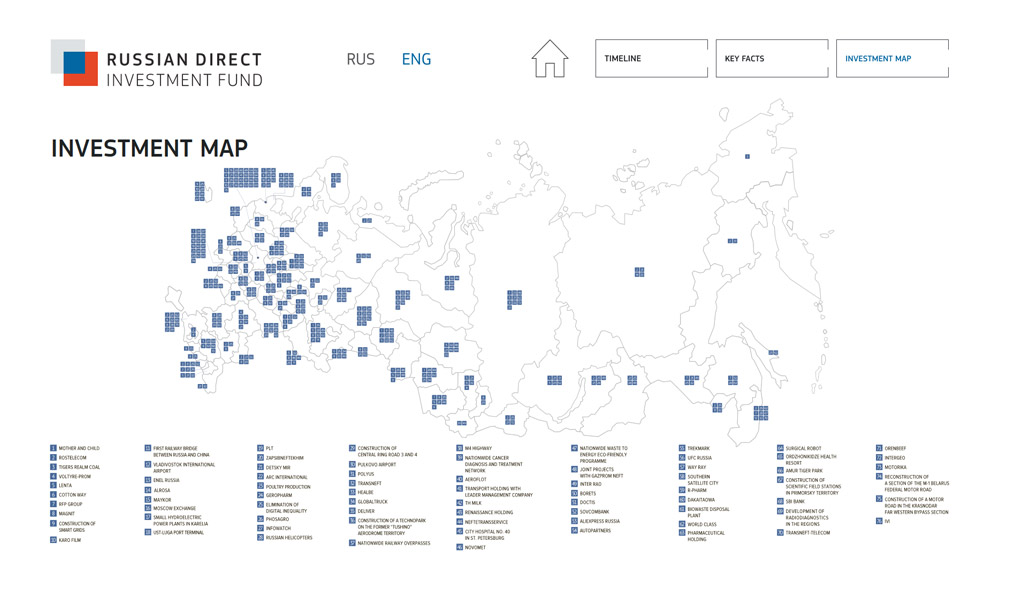
Task: Select the UFC Russia legend entry text
Action: [x=699, y=458]
